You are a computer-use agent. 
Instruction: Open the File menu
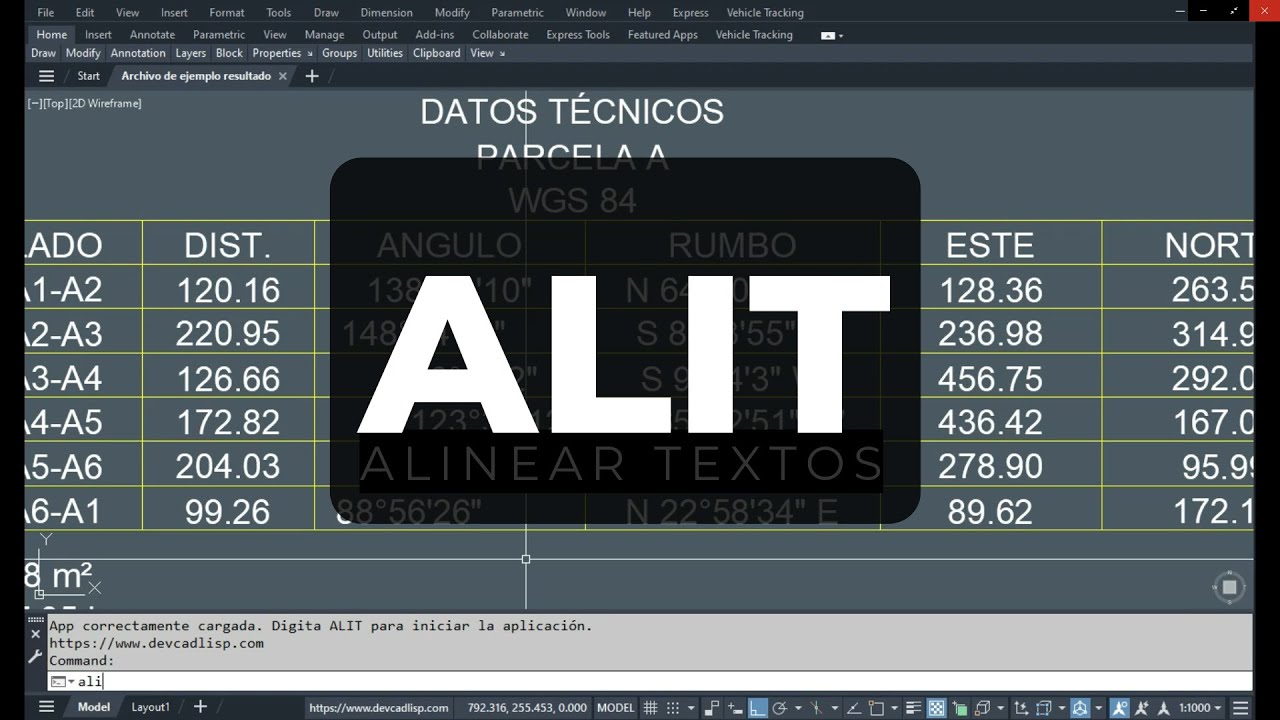(45, 13)
